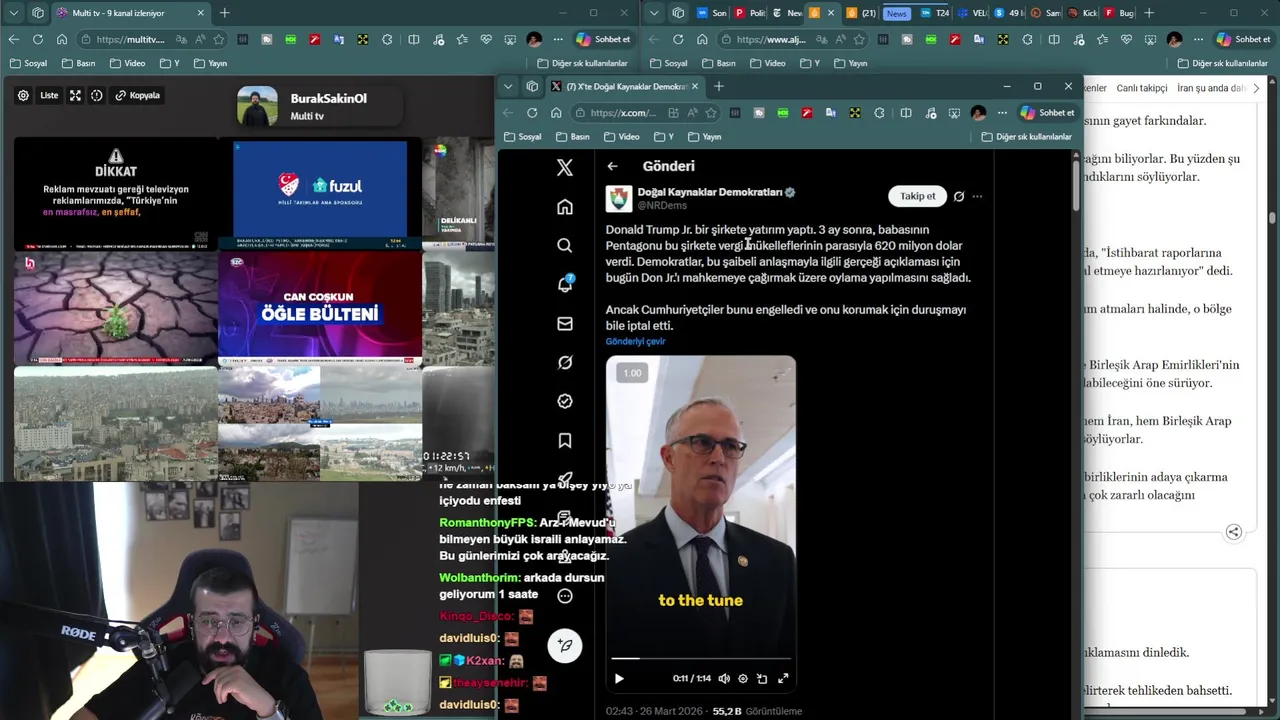Switch to T24 tab in Al Jazeera window

[x=934, y=13]
